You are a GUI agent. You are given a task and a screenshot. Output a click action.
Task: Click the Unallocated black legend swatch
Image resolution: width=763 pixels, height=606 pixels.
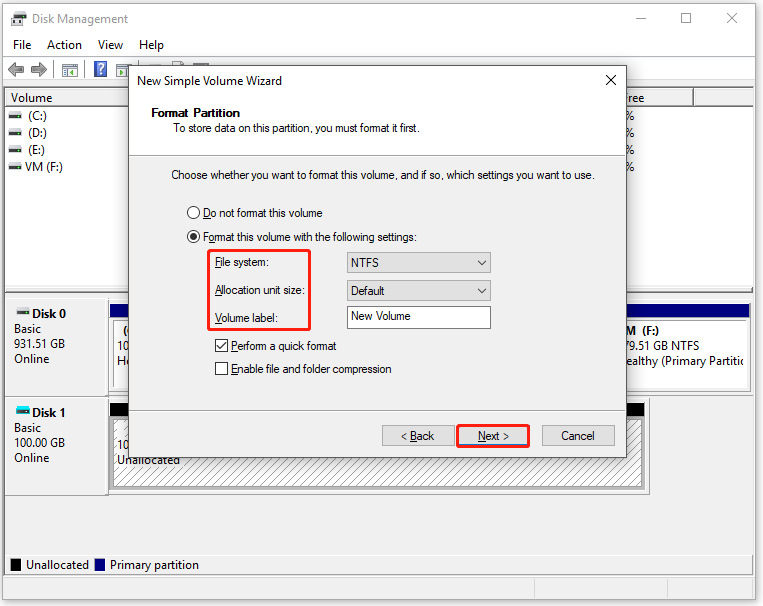pyautogui.click(x=16, y=565)
